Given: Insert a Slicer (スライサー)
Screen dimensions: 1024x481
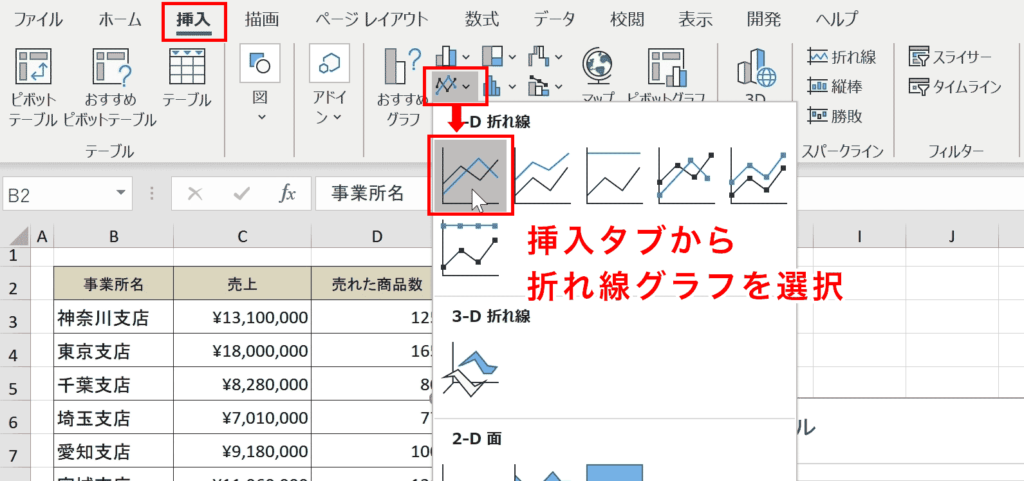Looking at the screenshot, I should click(x=950, y=57).
